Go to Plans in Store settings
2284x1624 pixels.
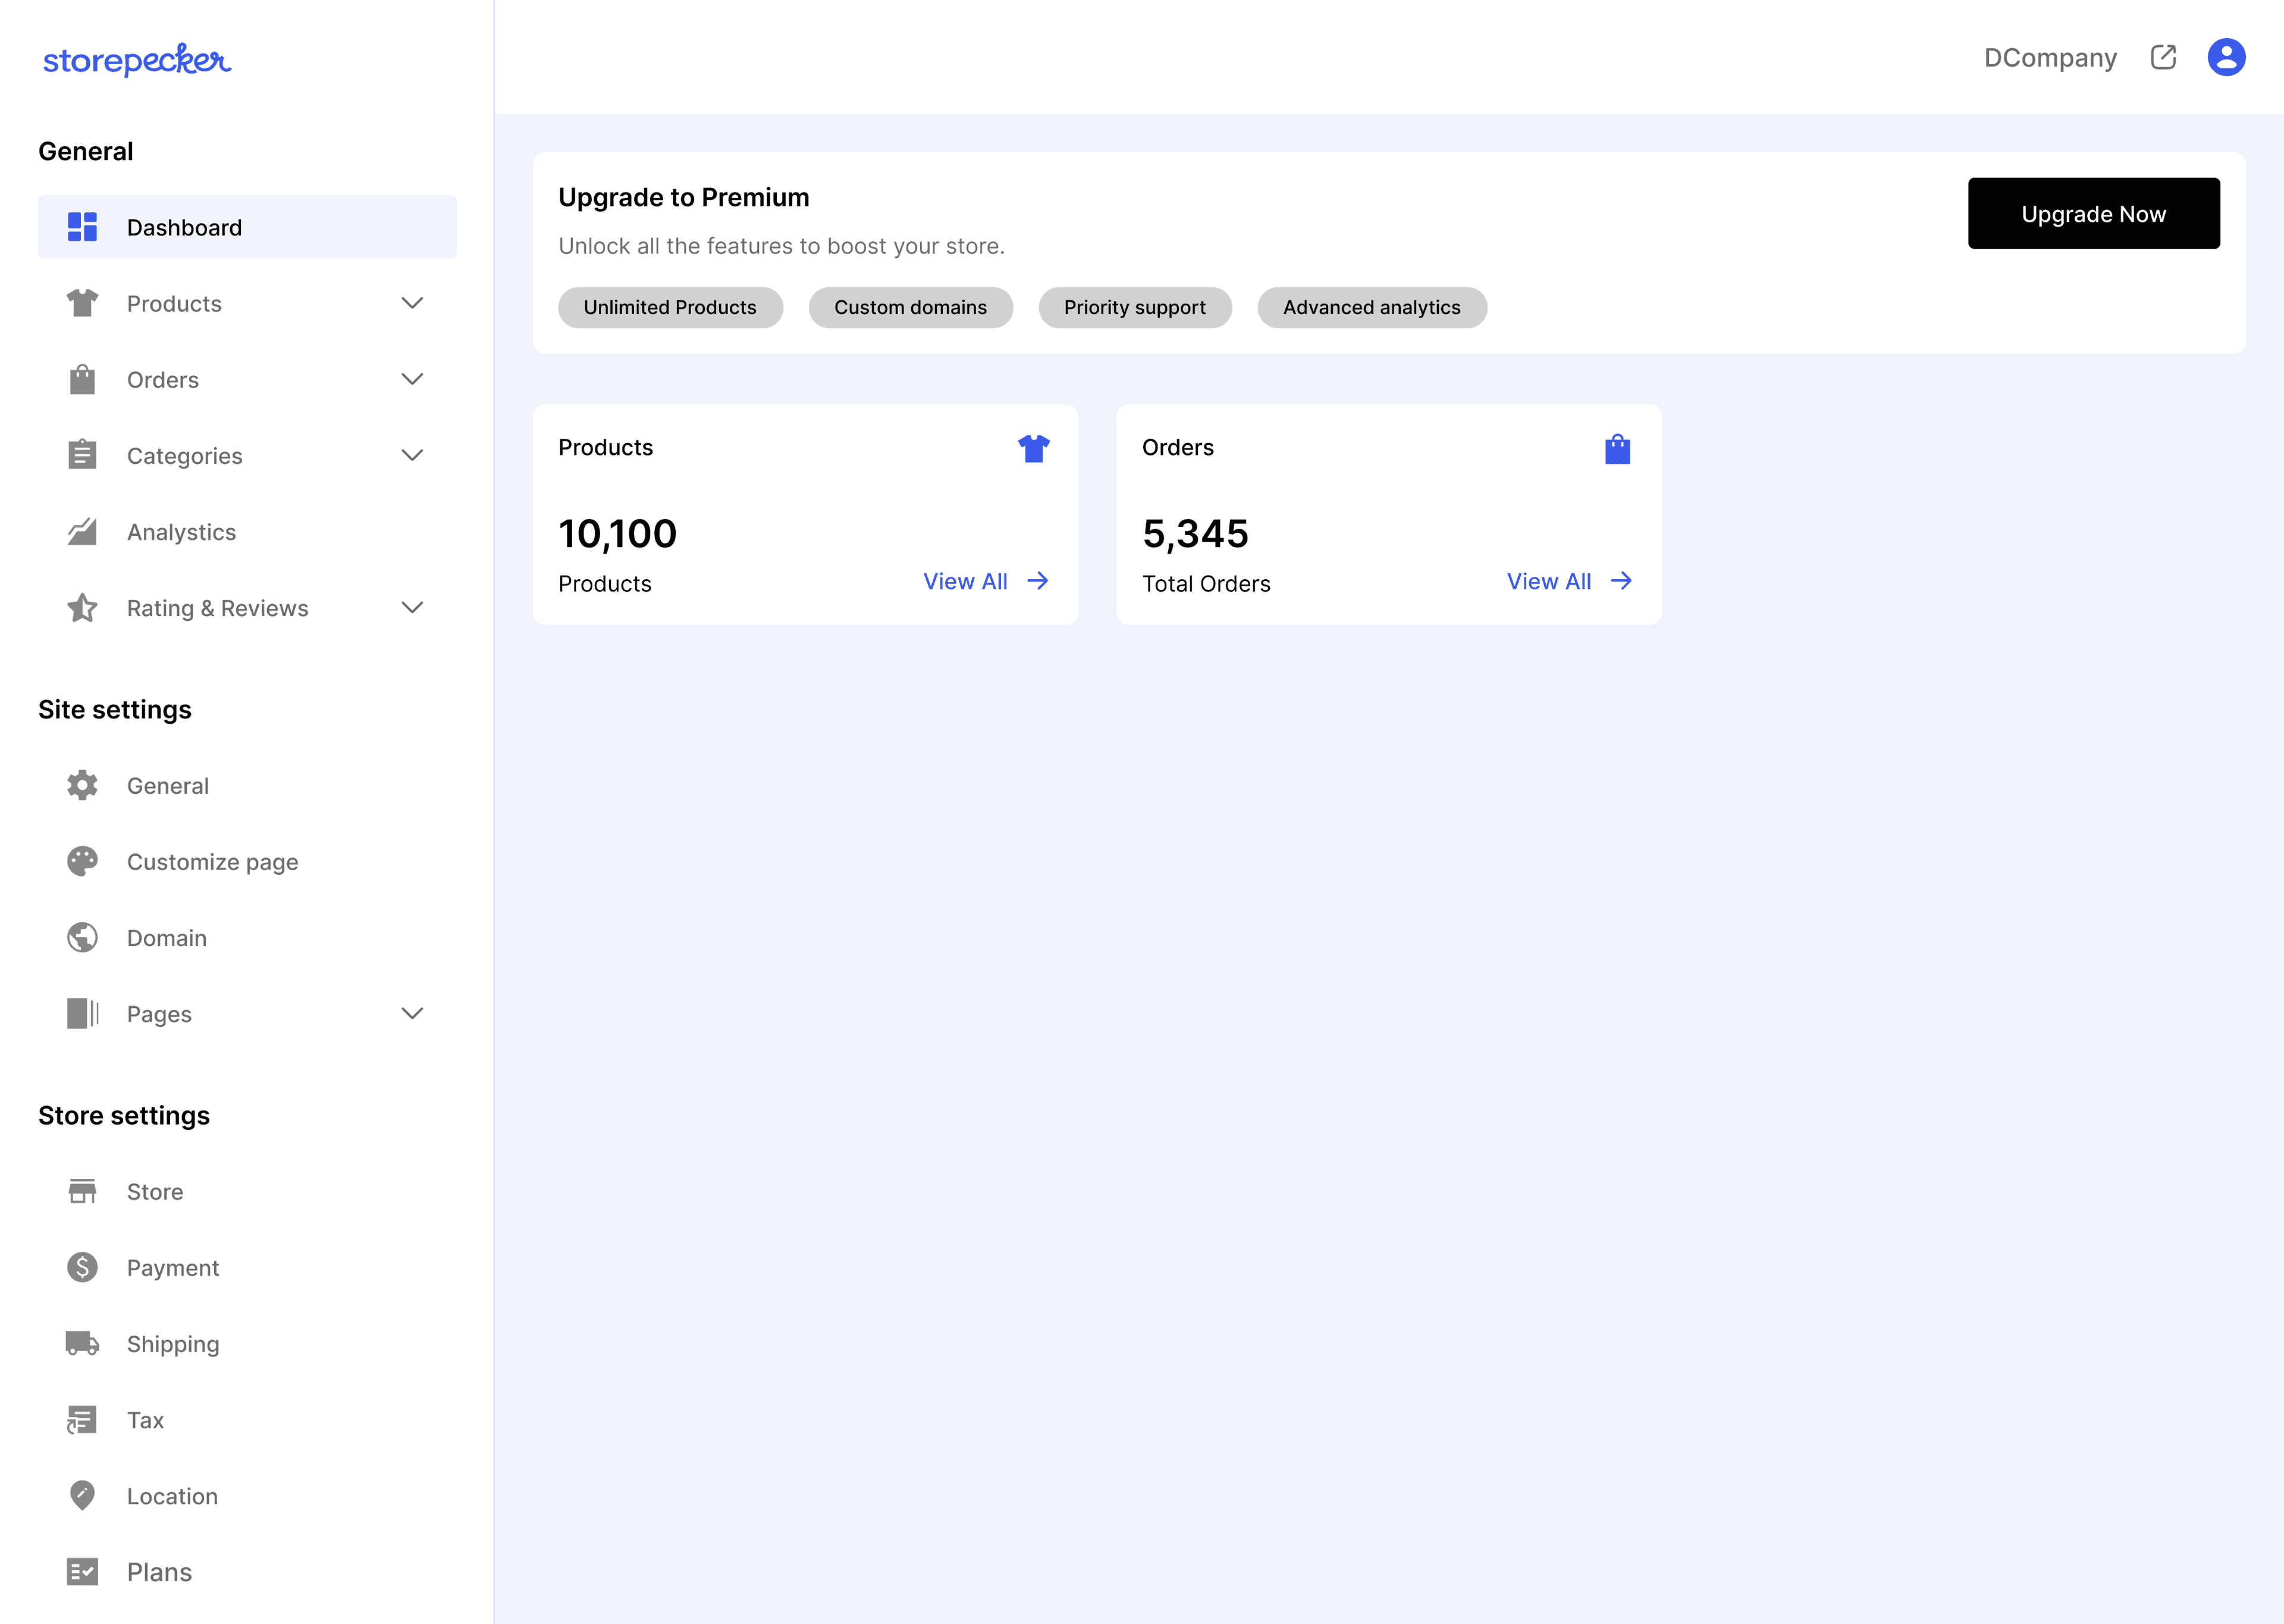(x=159, y=1572)
